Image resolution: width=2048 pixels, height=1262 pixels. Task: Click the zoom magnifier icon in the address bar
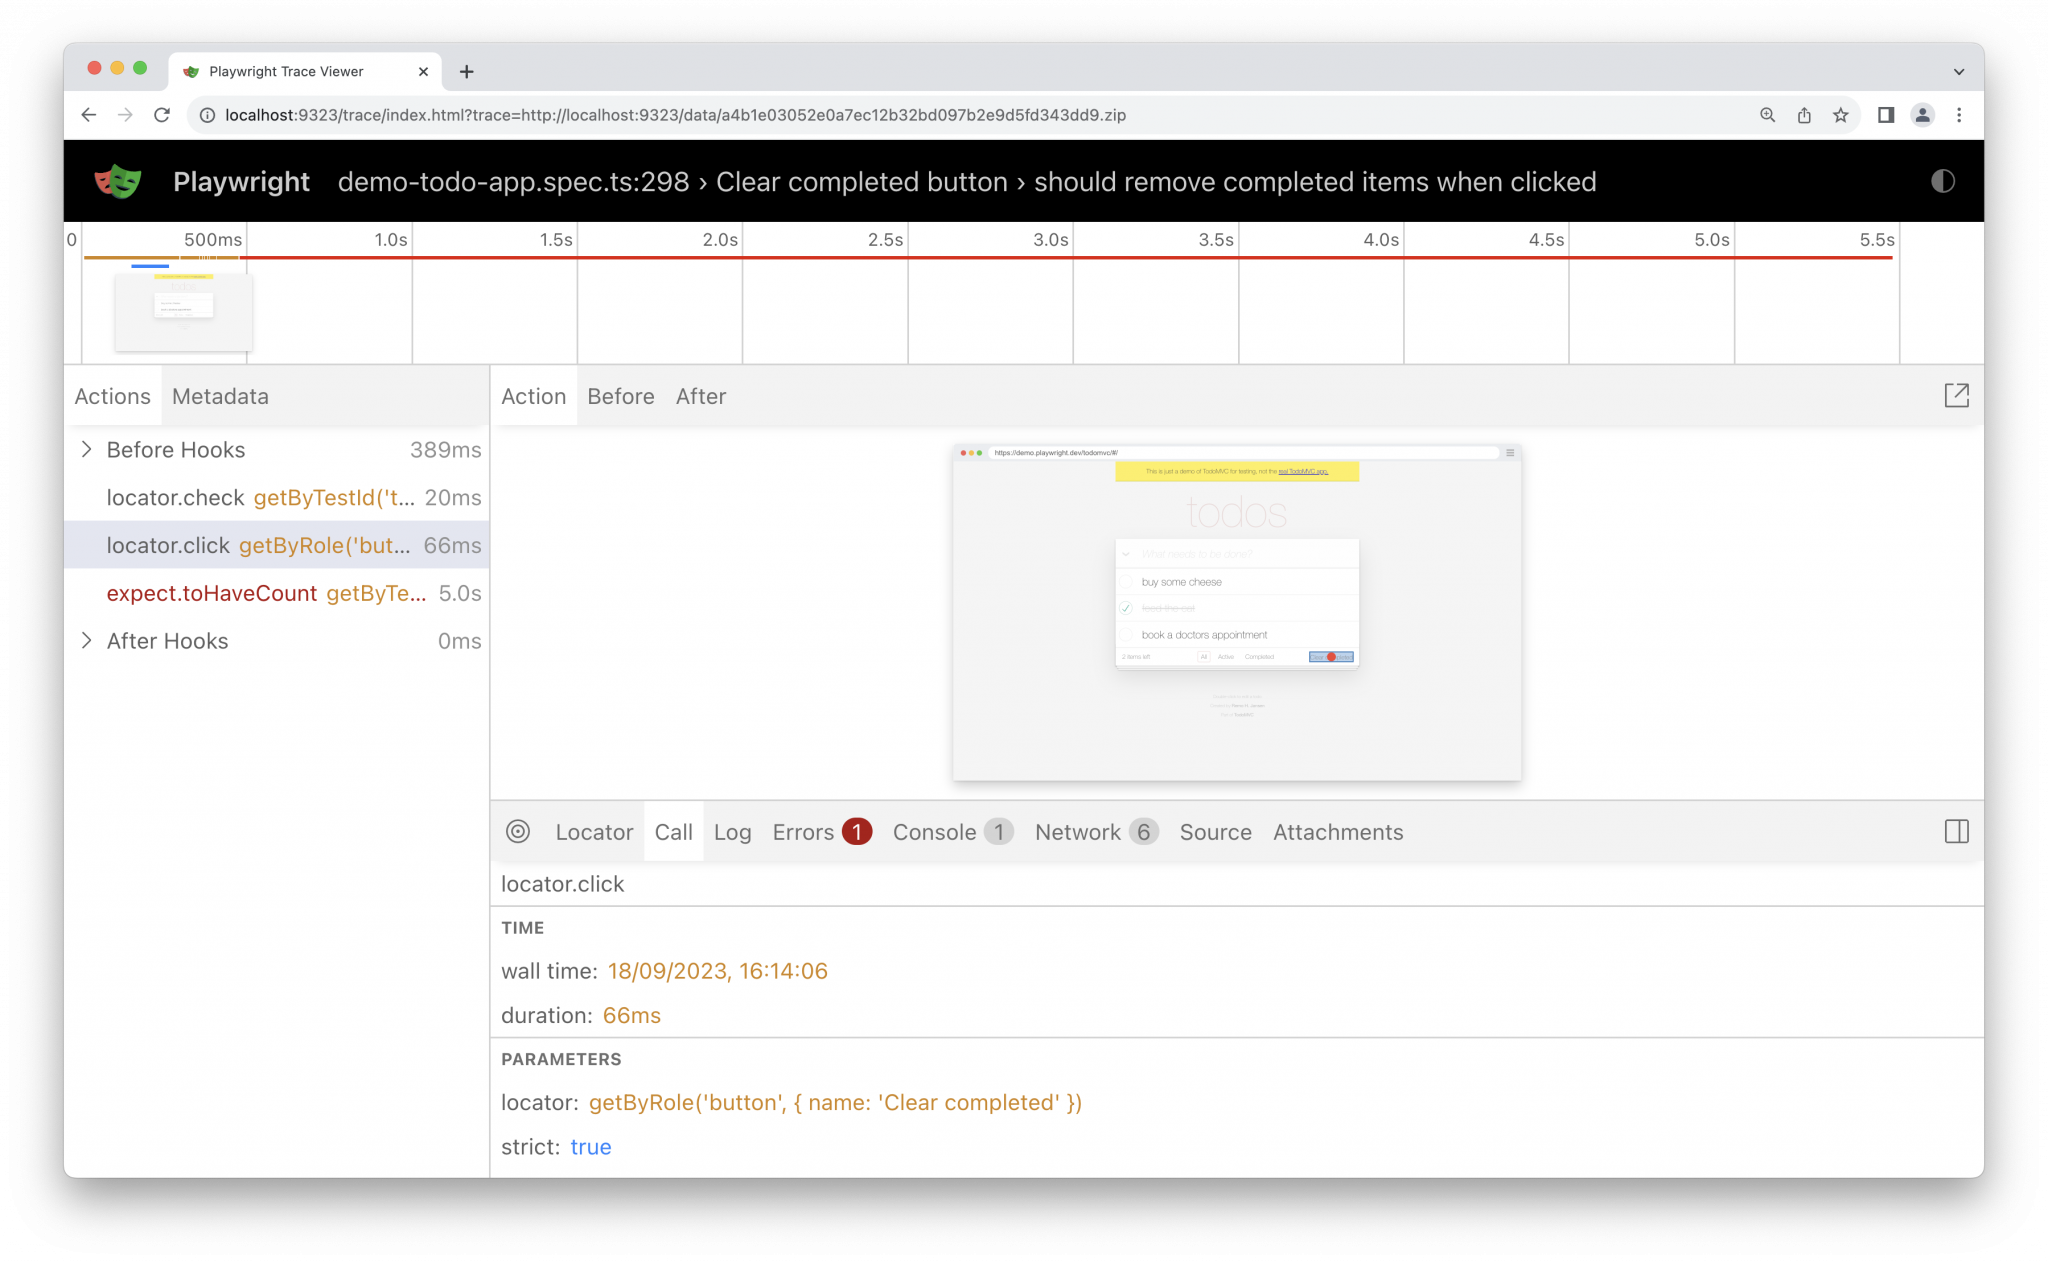tap(1767, 114)
